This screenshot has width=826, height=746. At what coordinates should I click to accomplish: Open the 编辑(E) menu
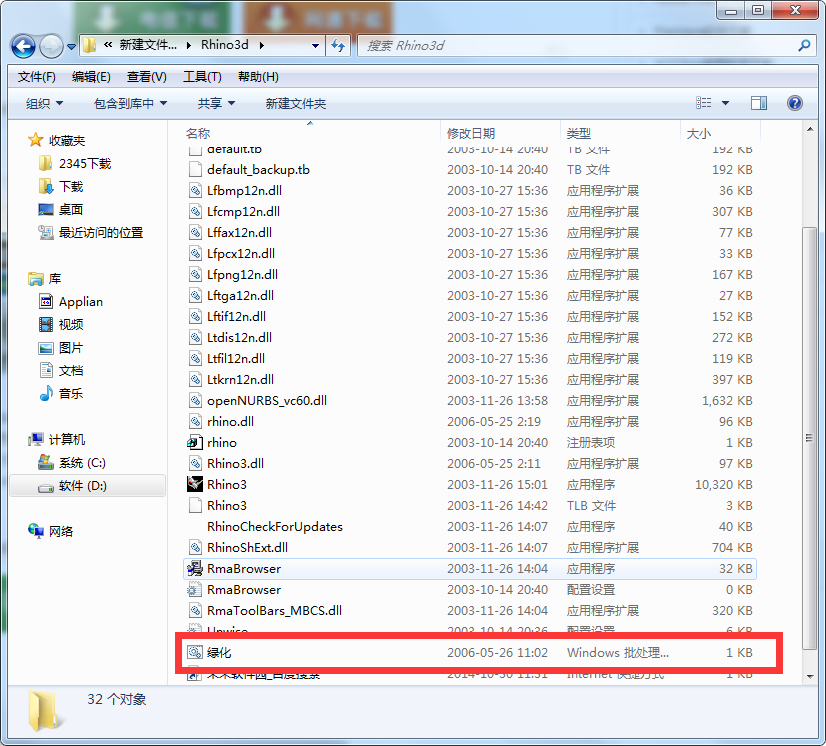click(x=91, y=77)
